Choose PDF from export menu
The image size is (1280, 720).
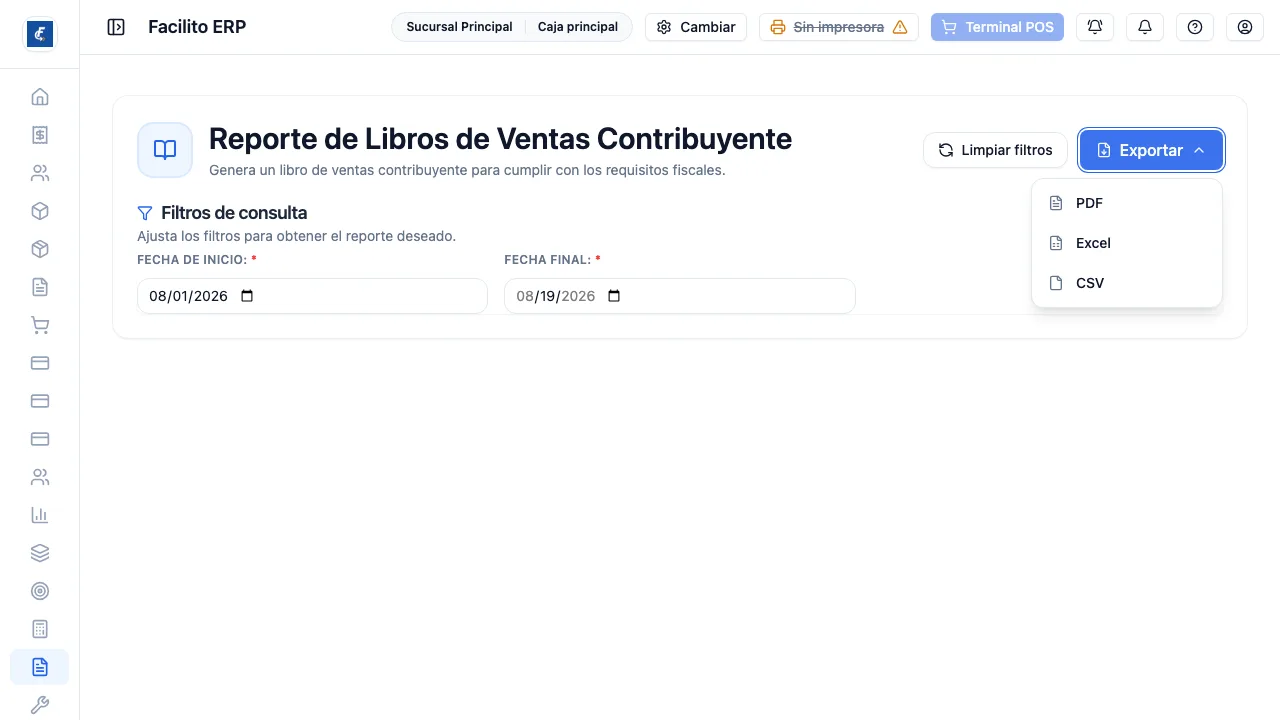(x=1127, y=203)
